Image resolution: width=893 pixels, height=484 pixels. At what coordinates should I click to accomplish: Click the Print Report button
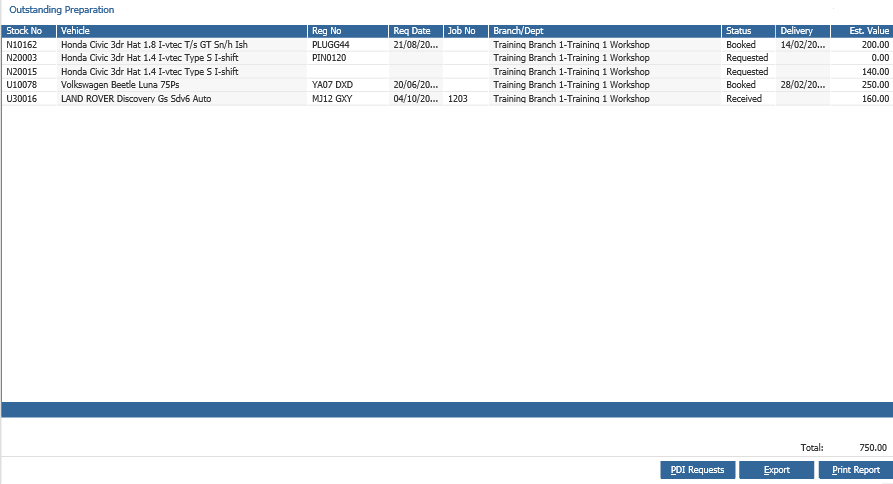click(x=855, y=470)
